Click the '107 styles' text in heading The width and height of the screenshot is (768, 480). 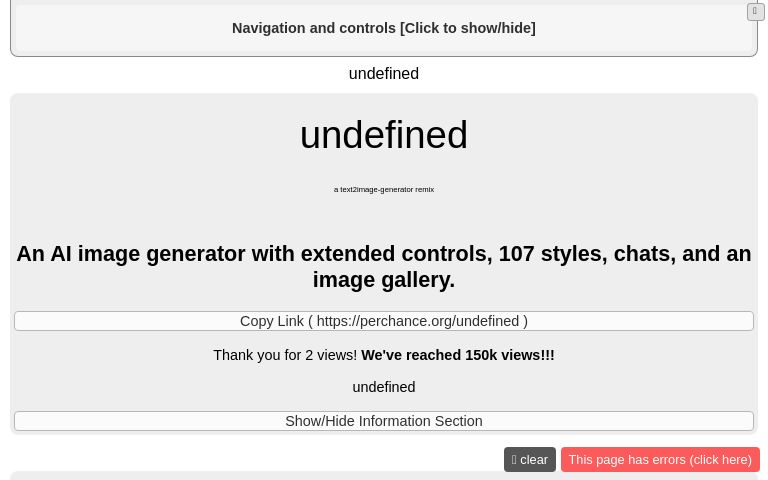[x=550, y=254]
